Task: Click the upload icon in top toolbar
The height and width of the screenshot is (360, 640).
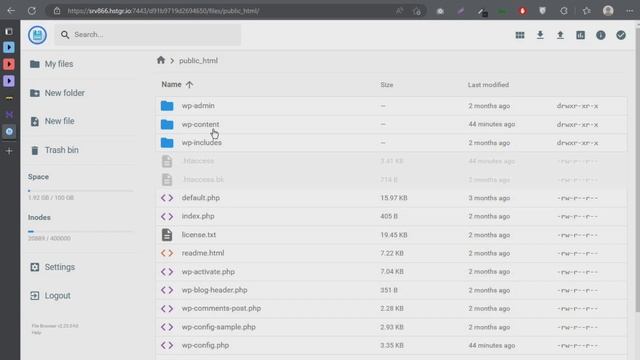Action: point(560,35)
